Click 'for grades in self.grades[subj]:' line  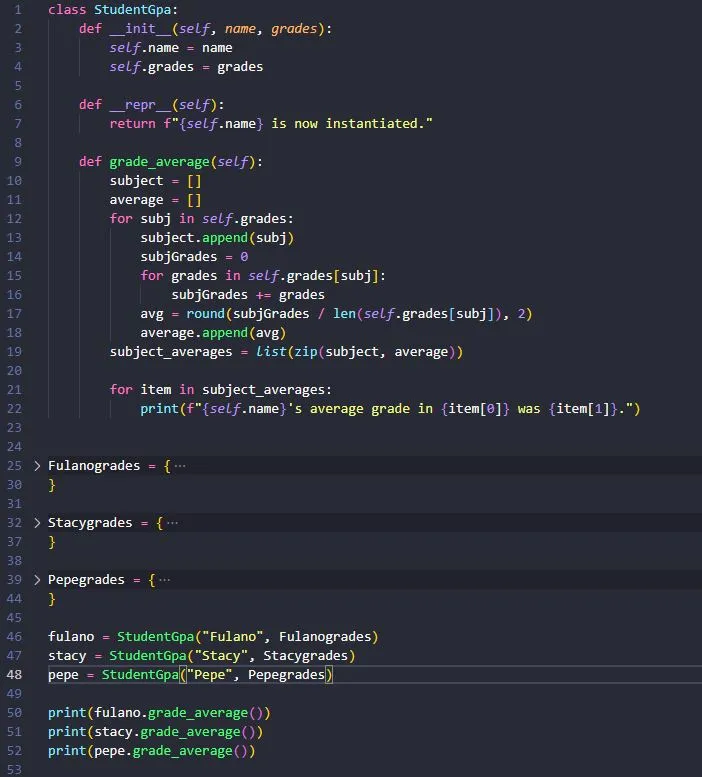[x=263, y=276]
